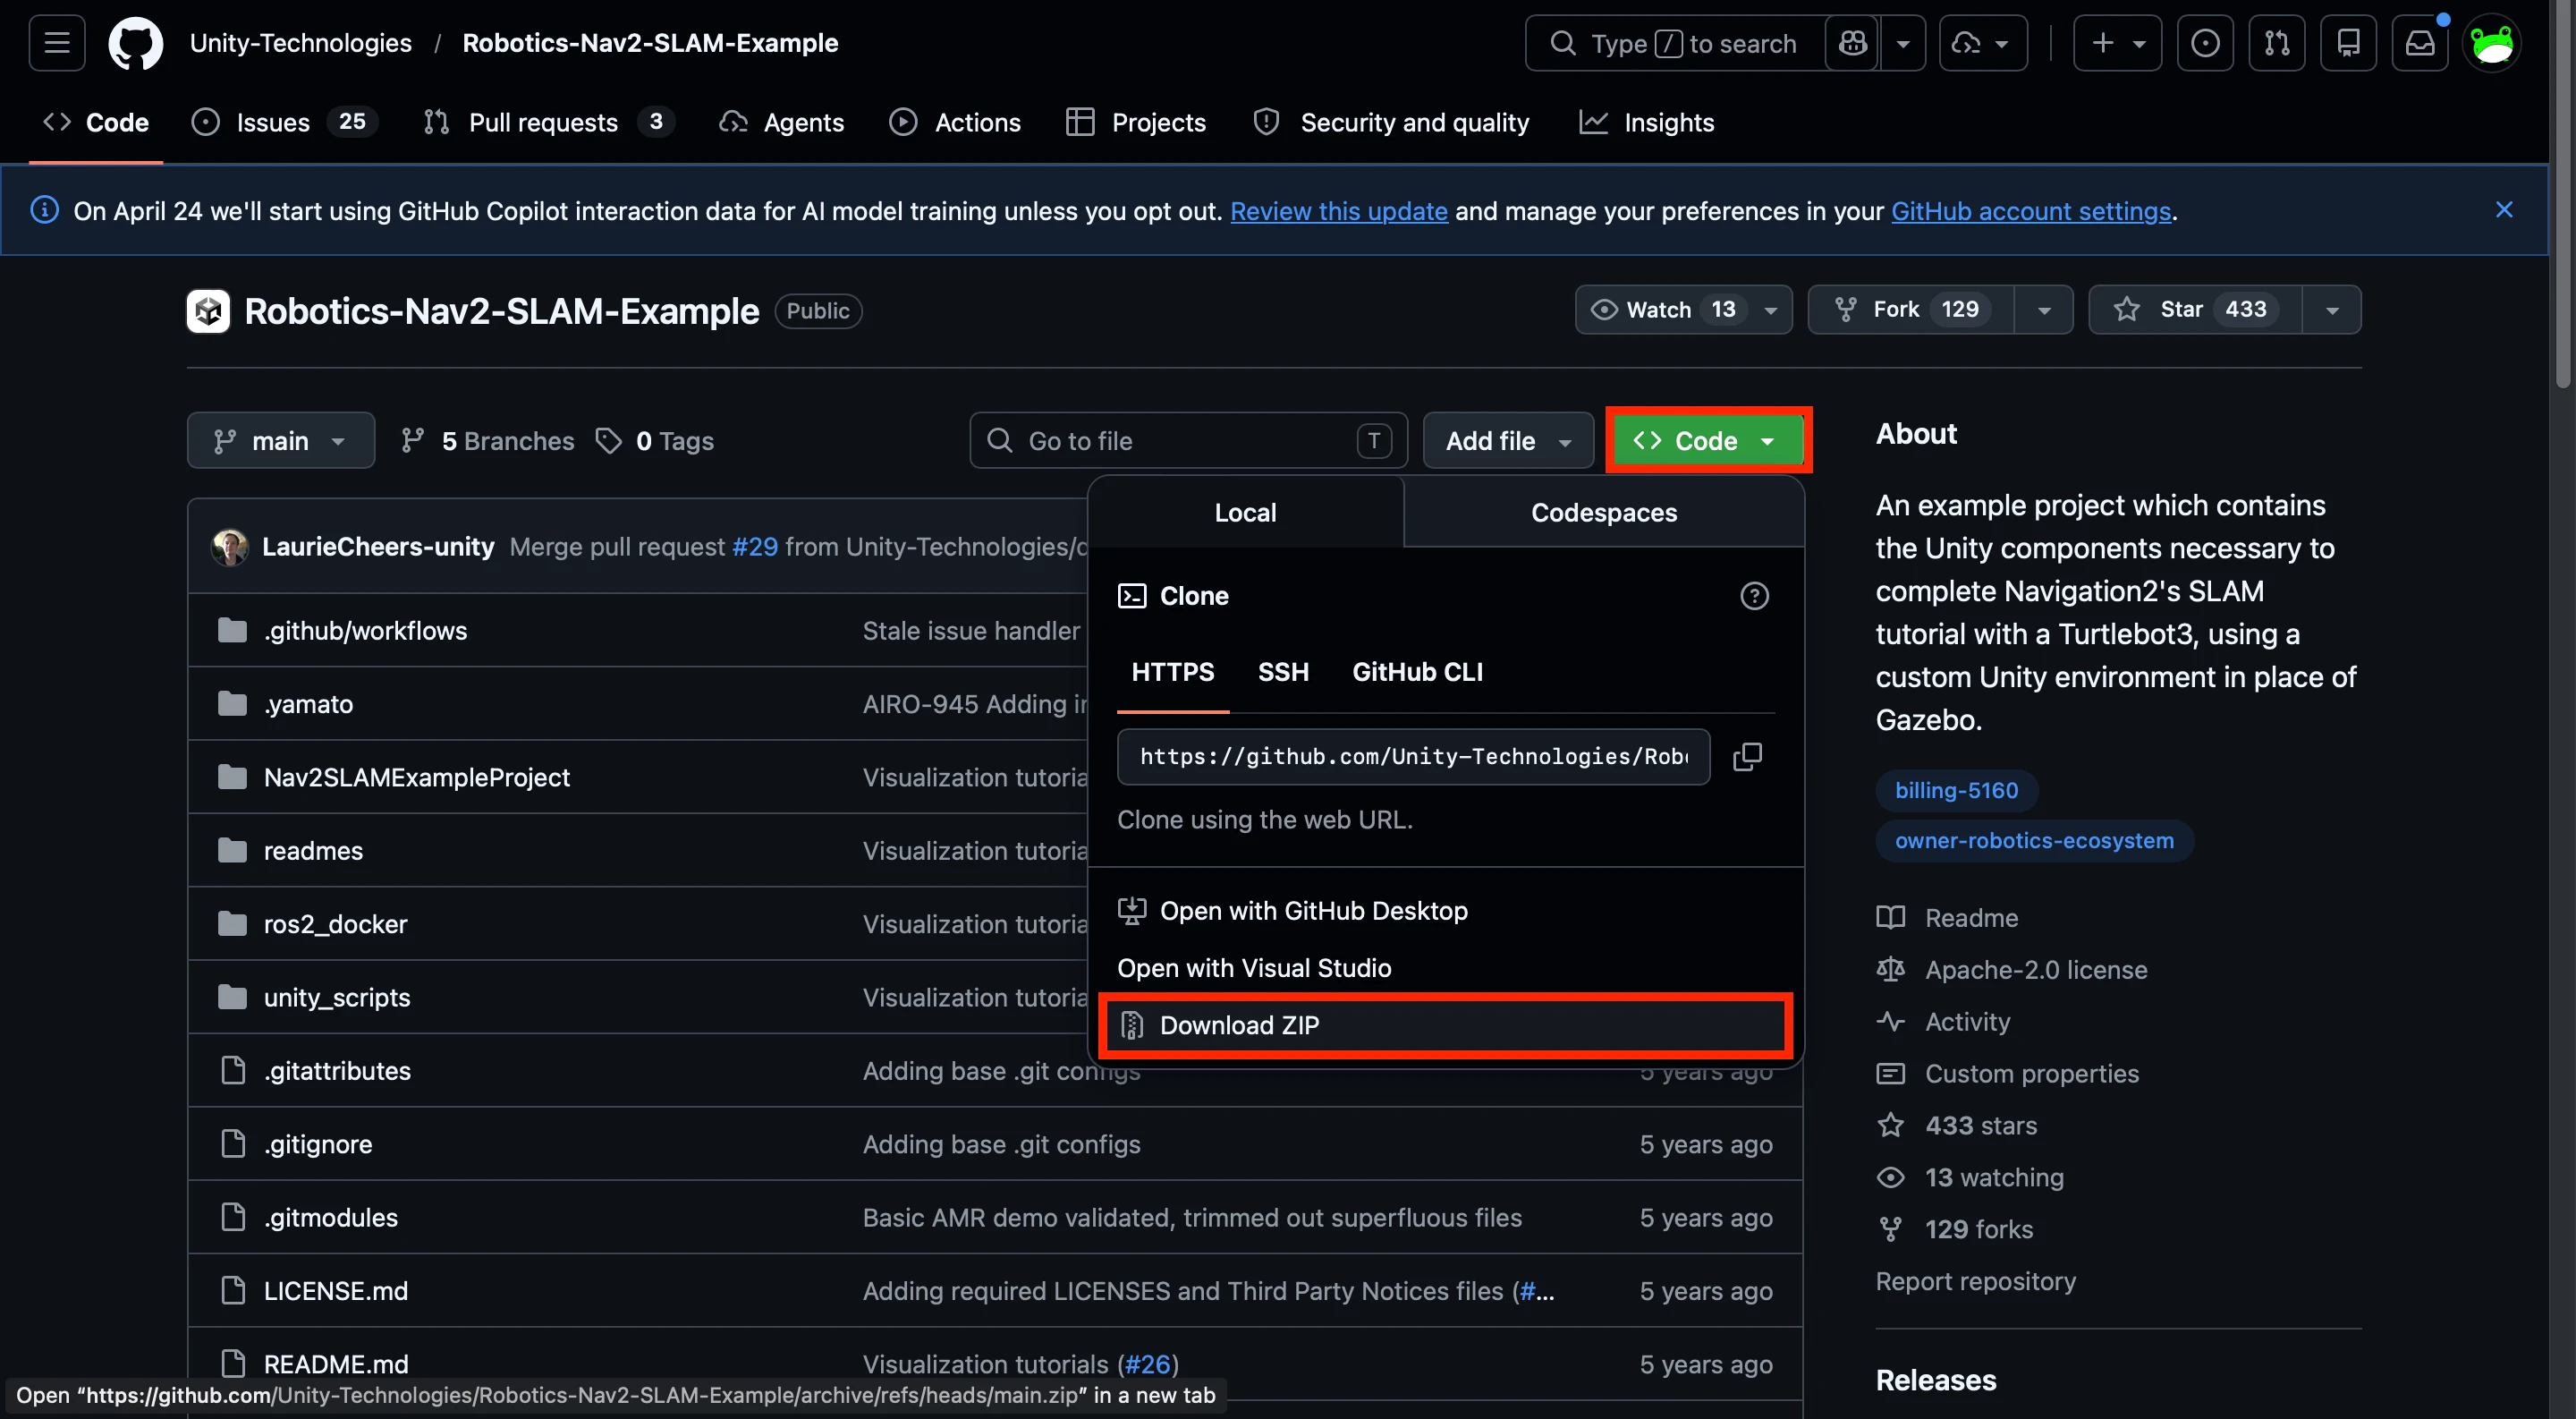Open the create new plus dropdown
This screenshot has width=2576, height=1419.
[x=2118, y=43]
